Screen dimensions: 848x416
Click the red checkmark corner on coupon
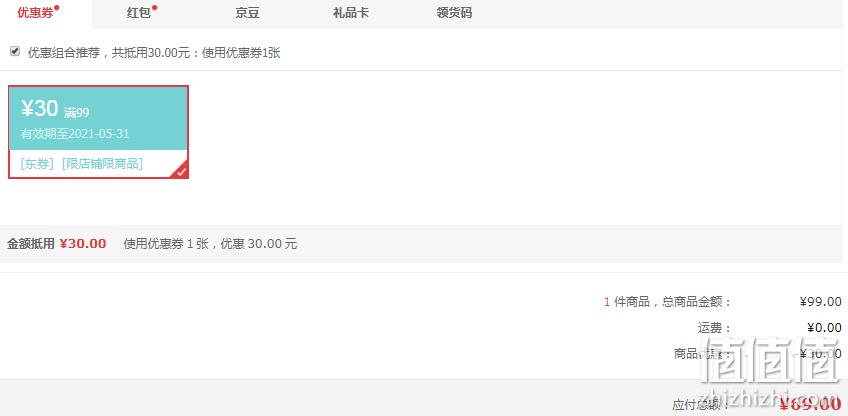181,171
